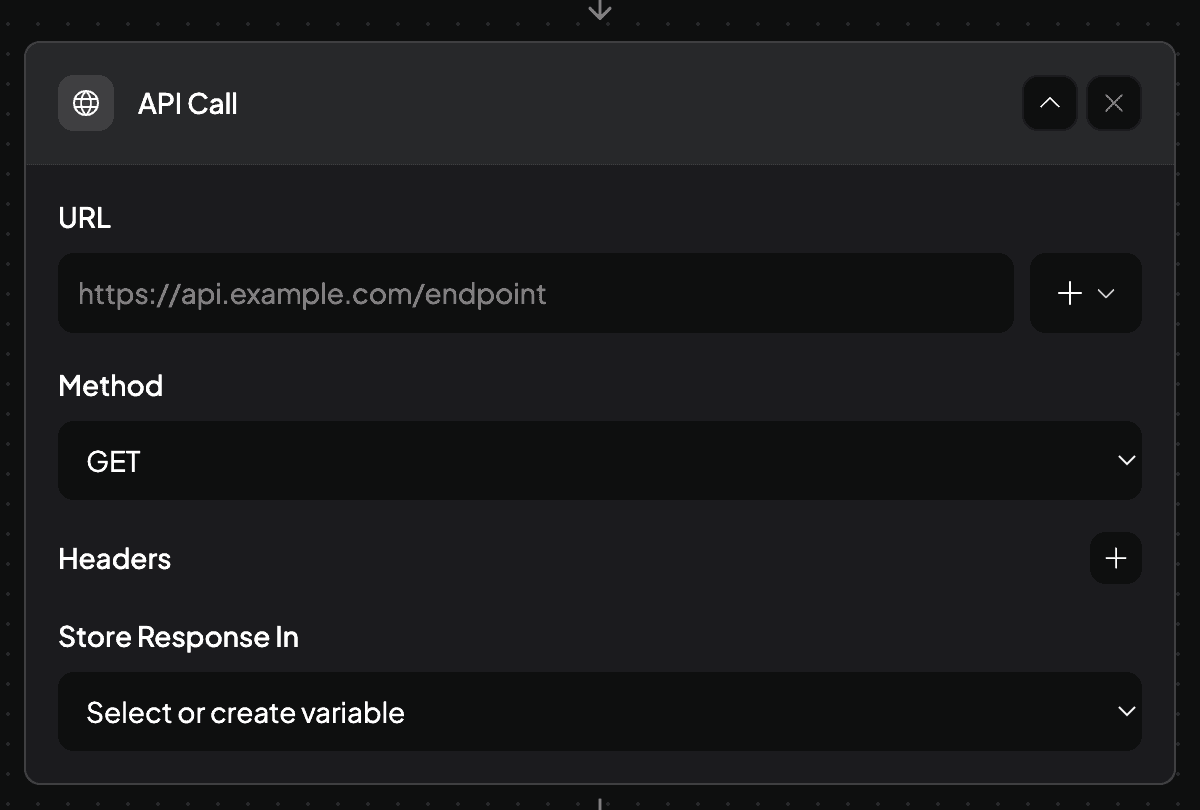
Task: Click the API Call title text
Action: 187,103
